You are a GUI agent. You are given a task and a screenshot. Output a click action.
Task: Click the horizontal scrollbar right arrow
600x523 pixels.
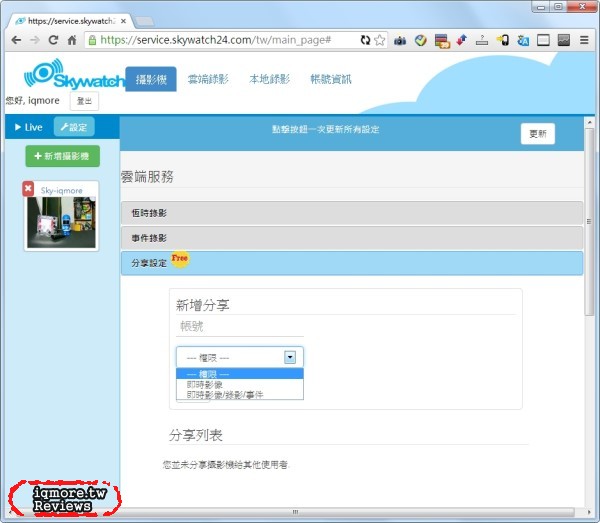pyautogui.click(x=589, y=512)
